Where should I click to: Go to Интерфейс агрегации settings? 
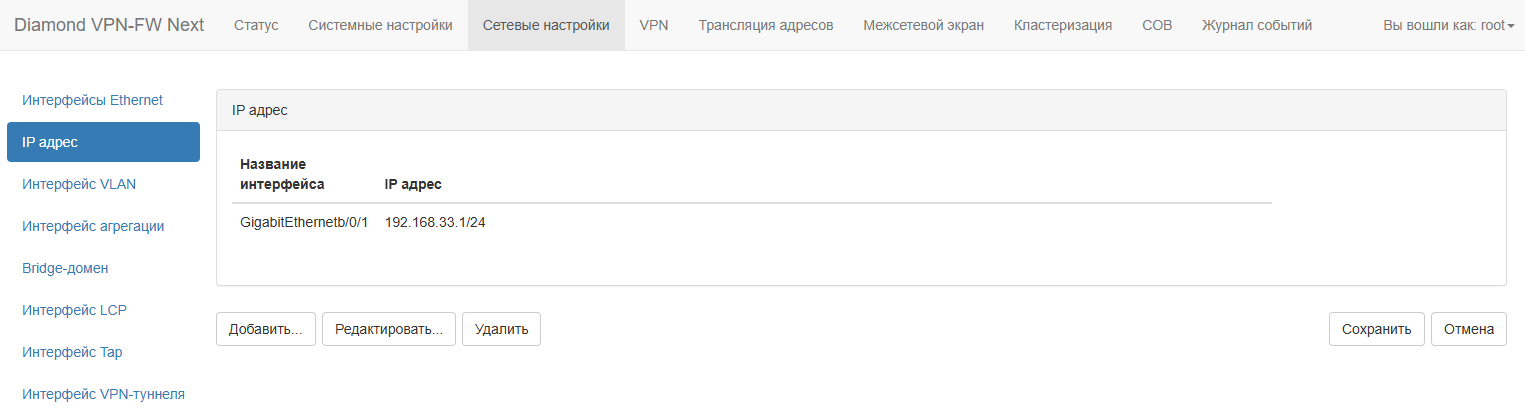click(x=93, y=226)
